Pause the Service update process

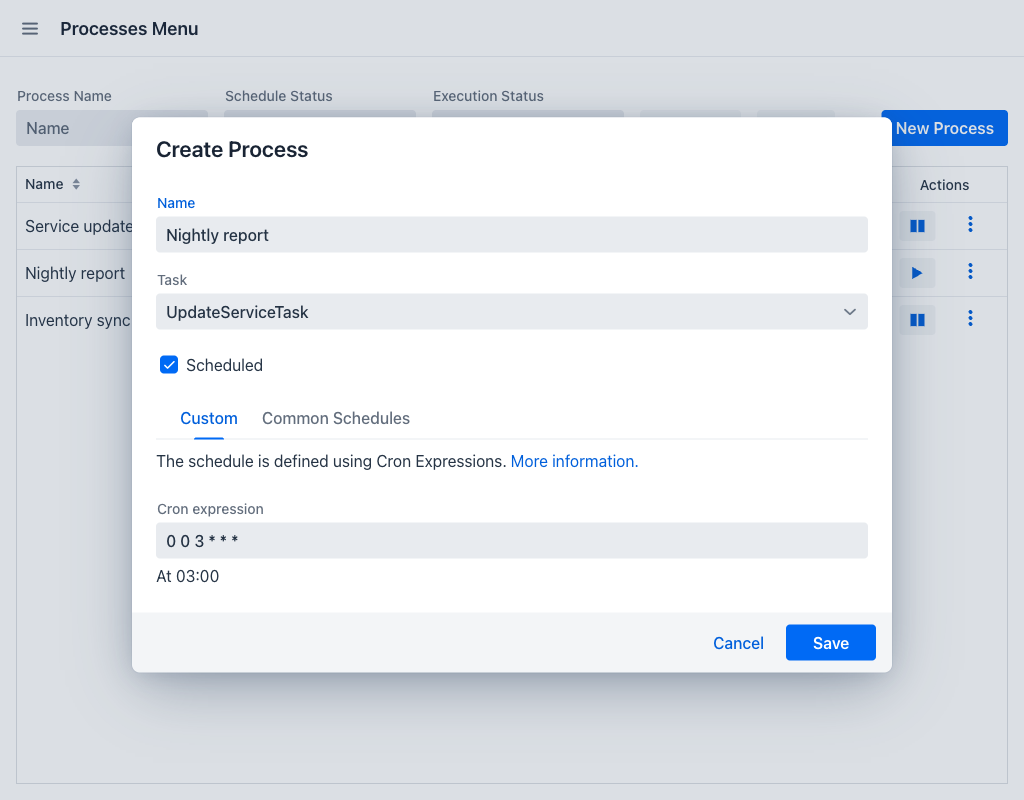[917, 226]
